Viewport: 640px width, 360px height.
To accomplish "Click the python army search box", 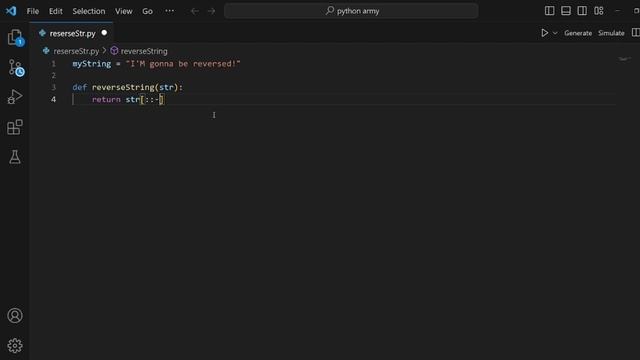I will pos(351,11).
